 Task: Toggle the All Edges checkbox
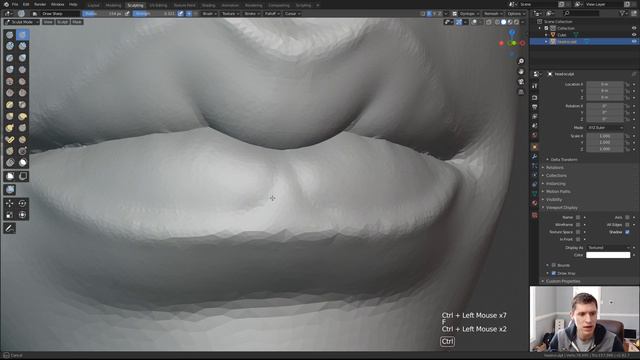click(627, 224)
